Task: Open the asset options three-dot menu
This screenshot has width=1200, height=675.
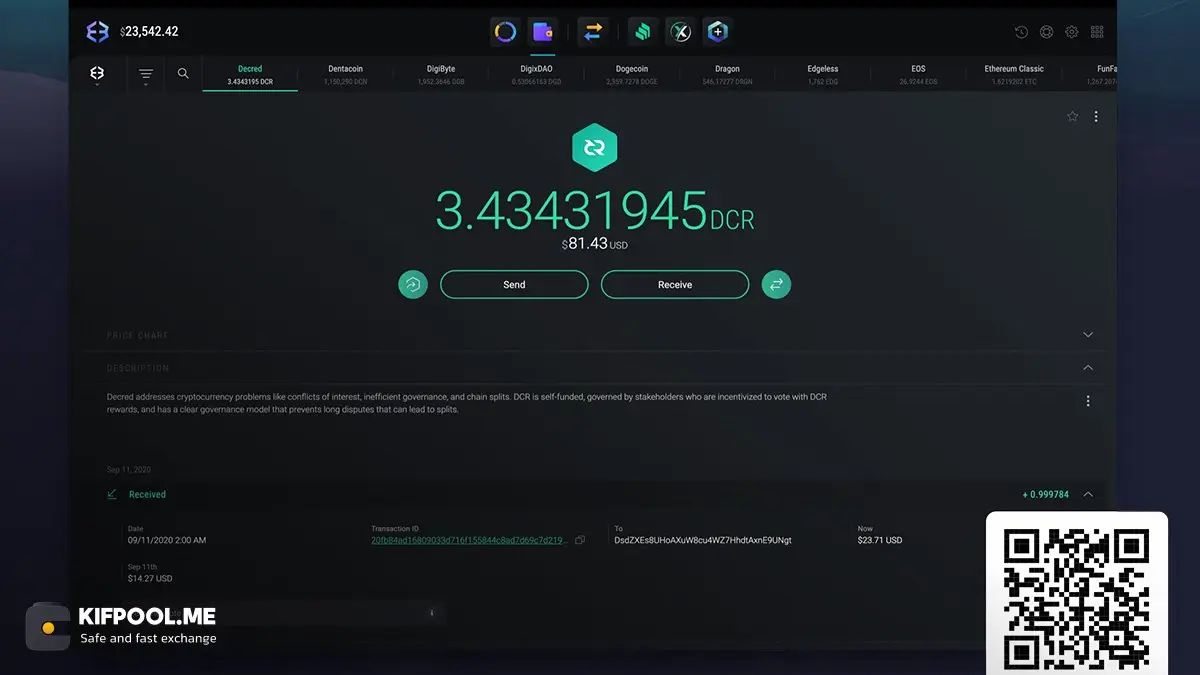Action: click(1096, 117)
